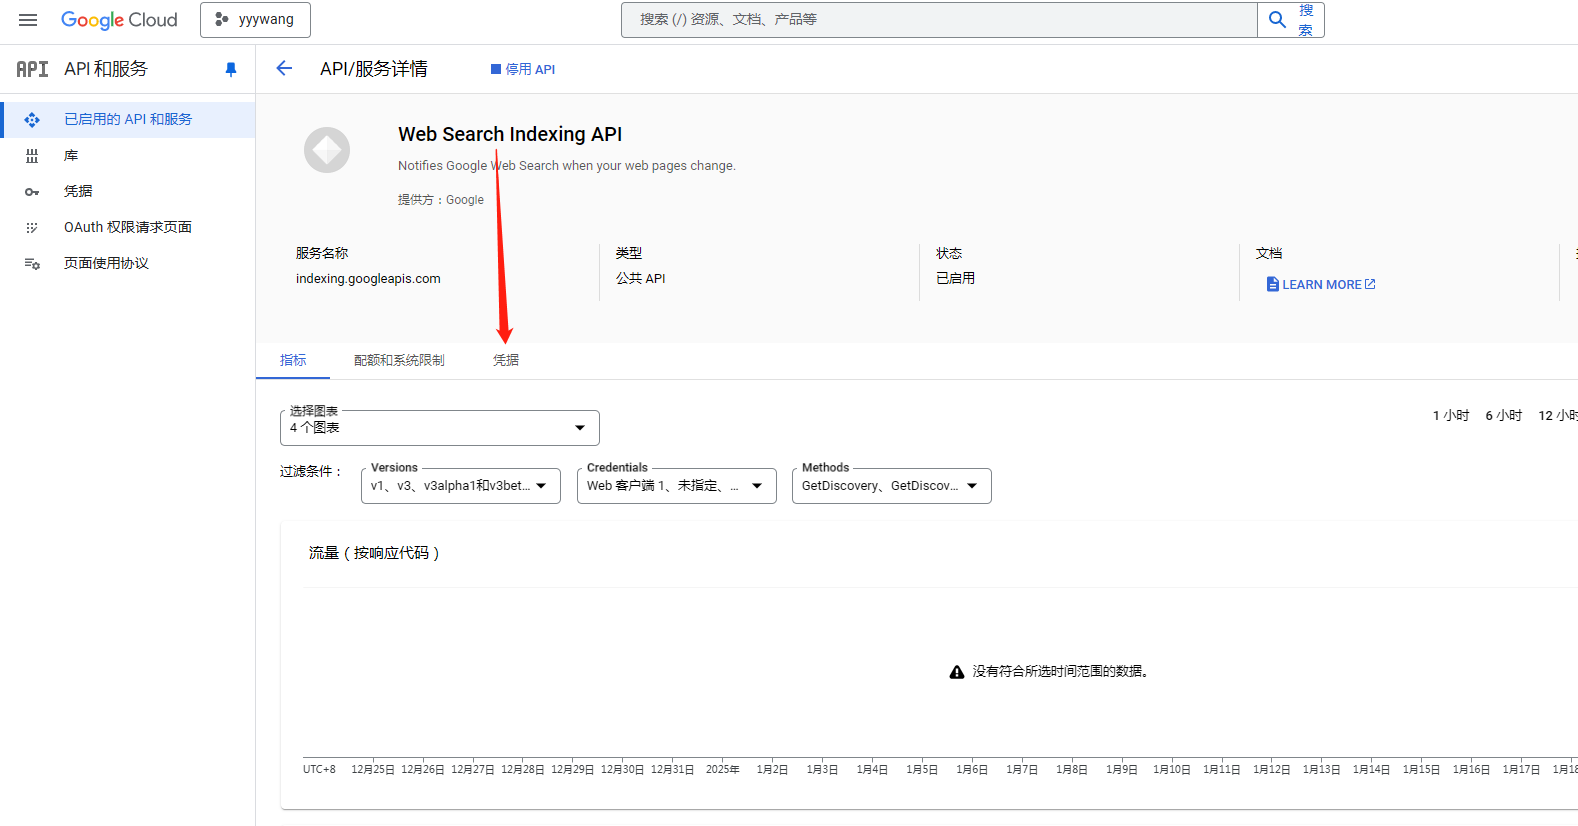Open the hamburger navigation menu
The height and width of the screenshot is (826, 1578).
tap(28, 20)
